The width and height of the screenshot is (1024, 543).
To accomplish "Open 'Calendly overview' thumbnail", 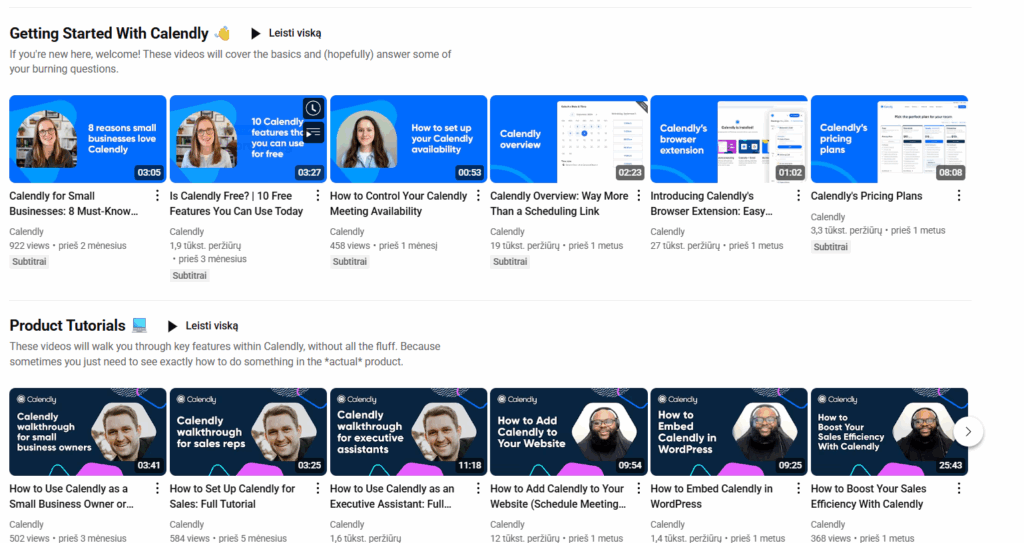I will click(569, 139).
